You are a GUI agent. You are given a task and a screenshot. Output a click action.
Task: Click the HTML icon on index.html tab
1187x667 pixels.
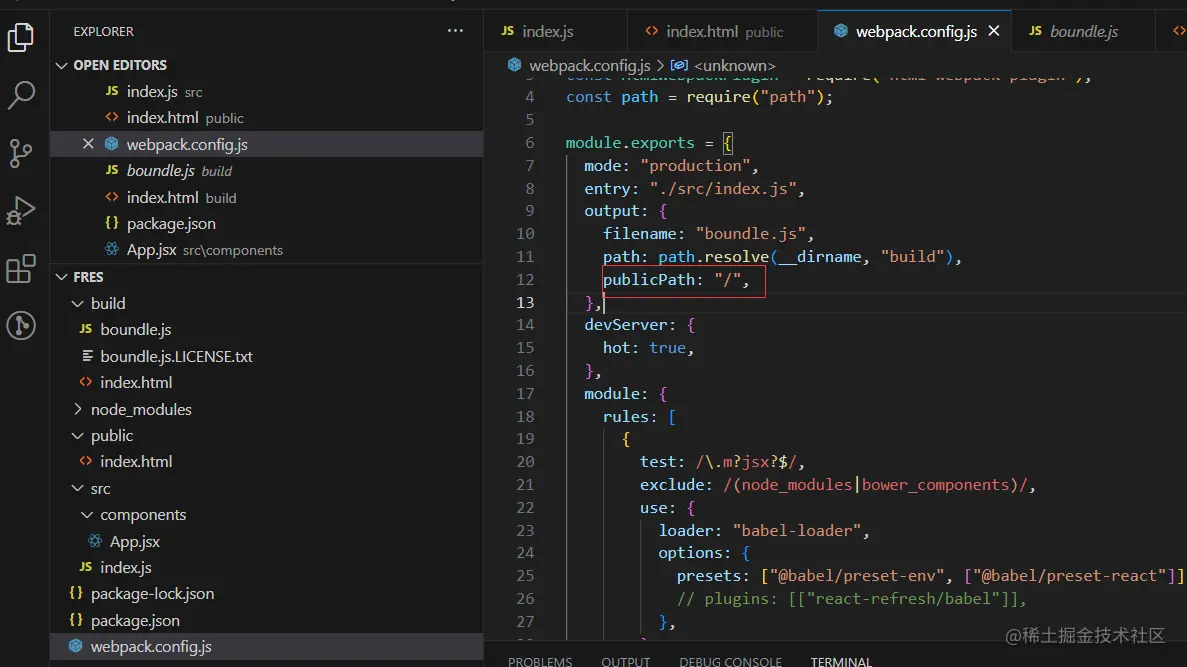(651, 31)
